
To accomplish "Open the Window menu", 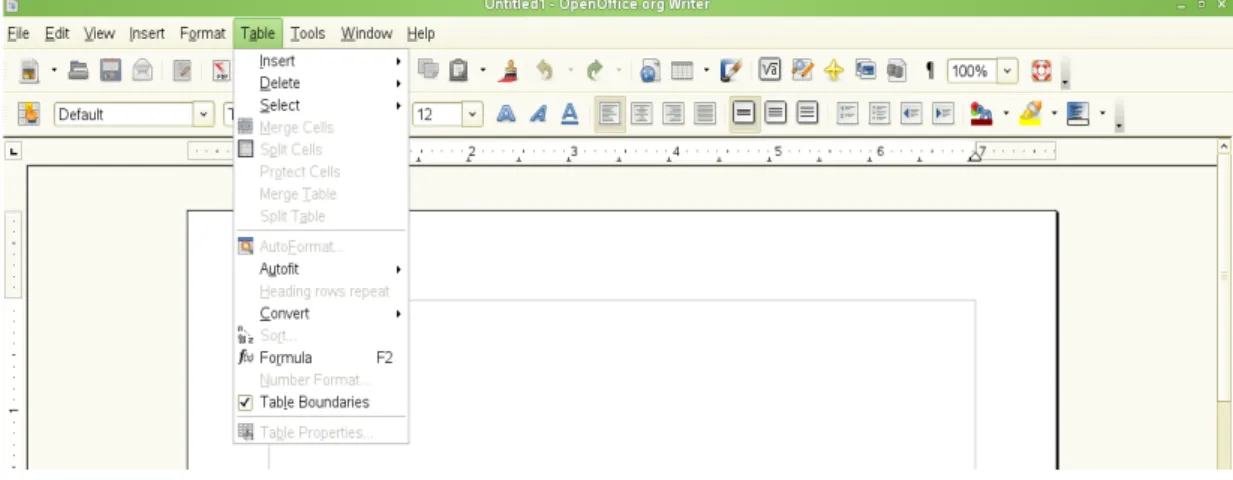I will click(367, 33).
